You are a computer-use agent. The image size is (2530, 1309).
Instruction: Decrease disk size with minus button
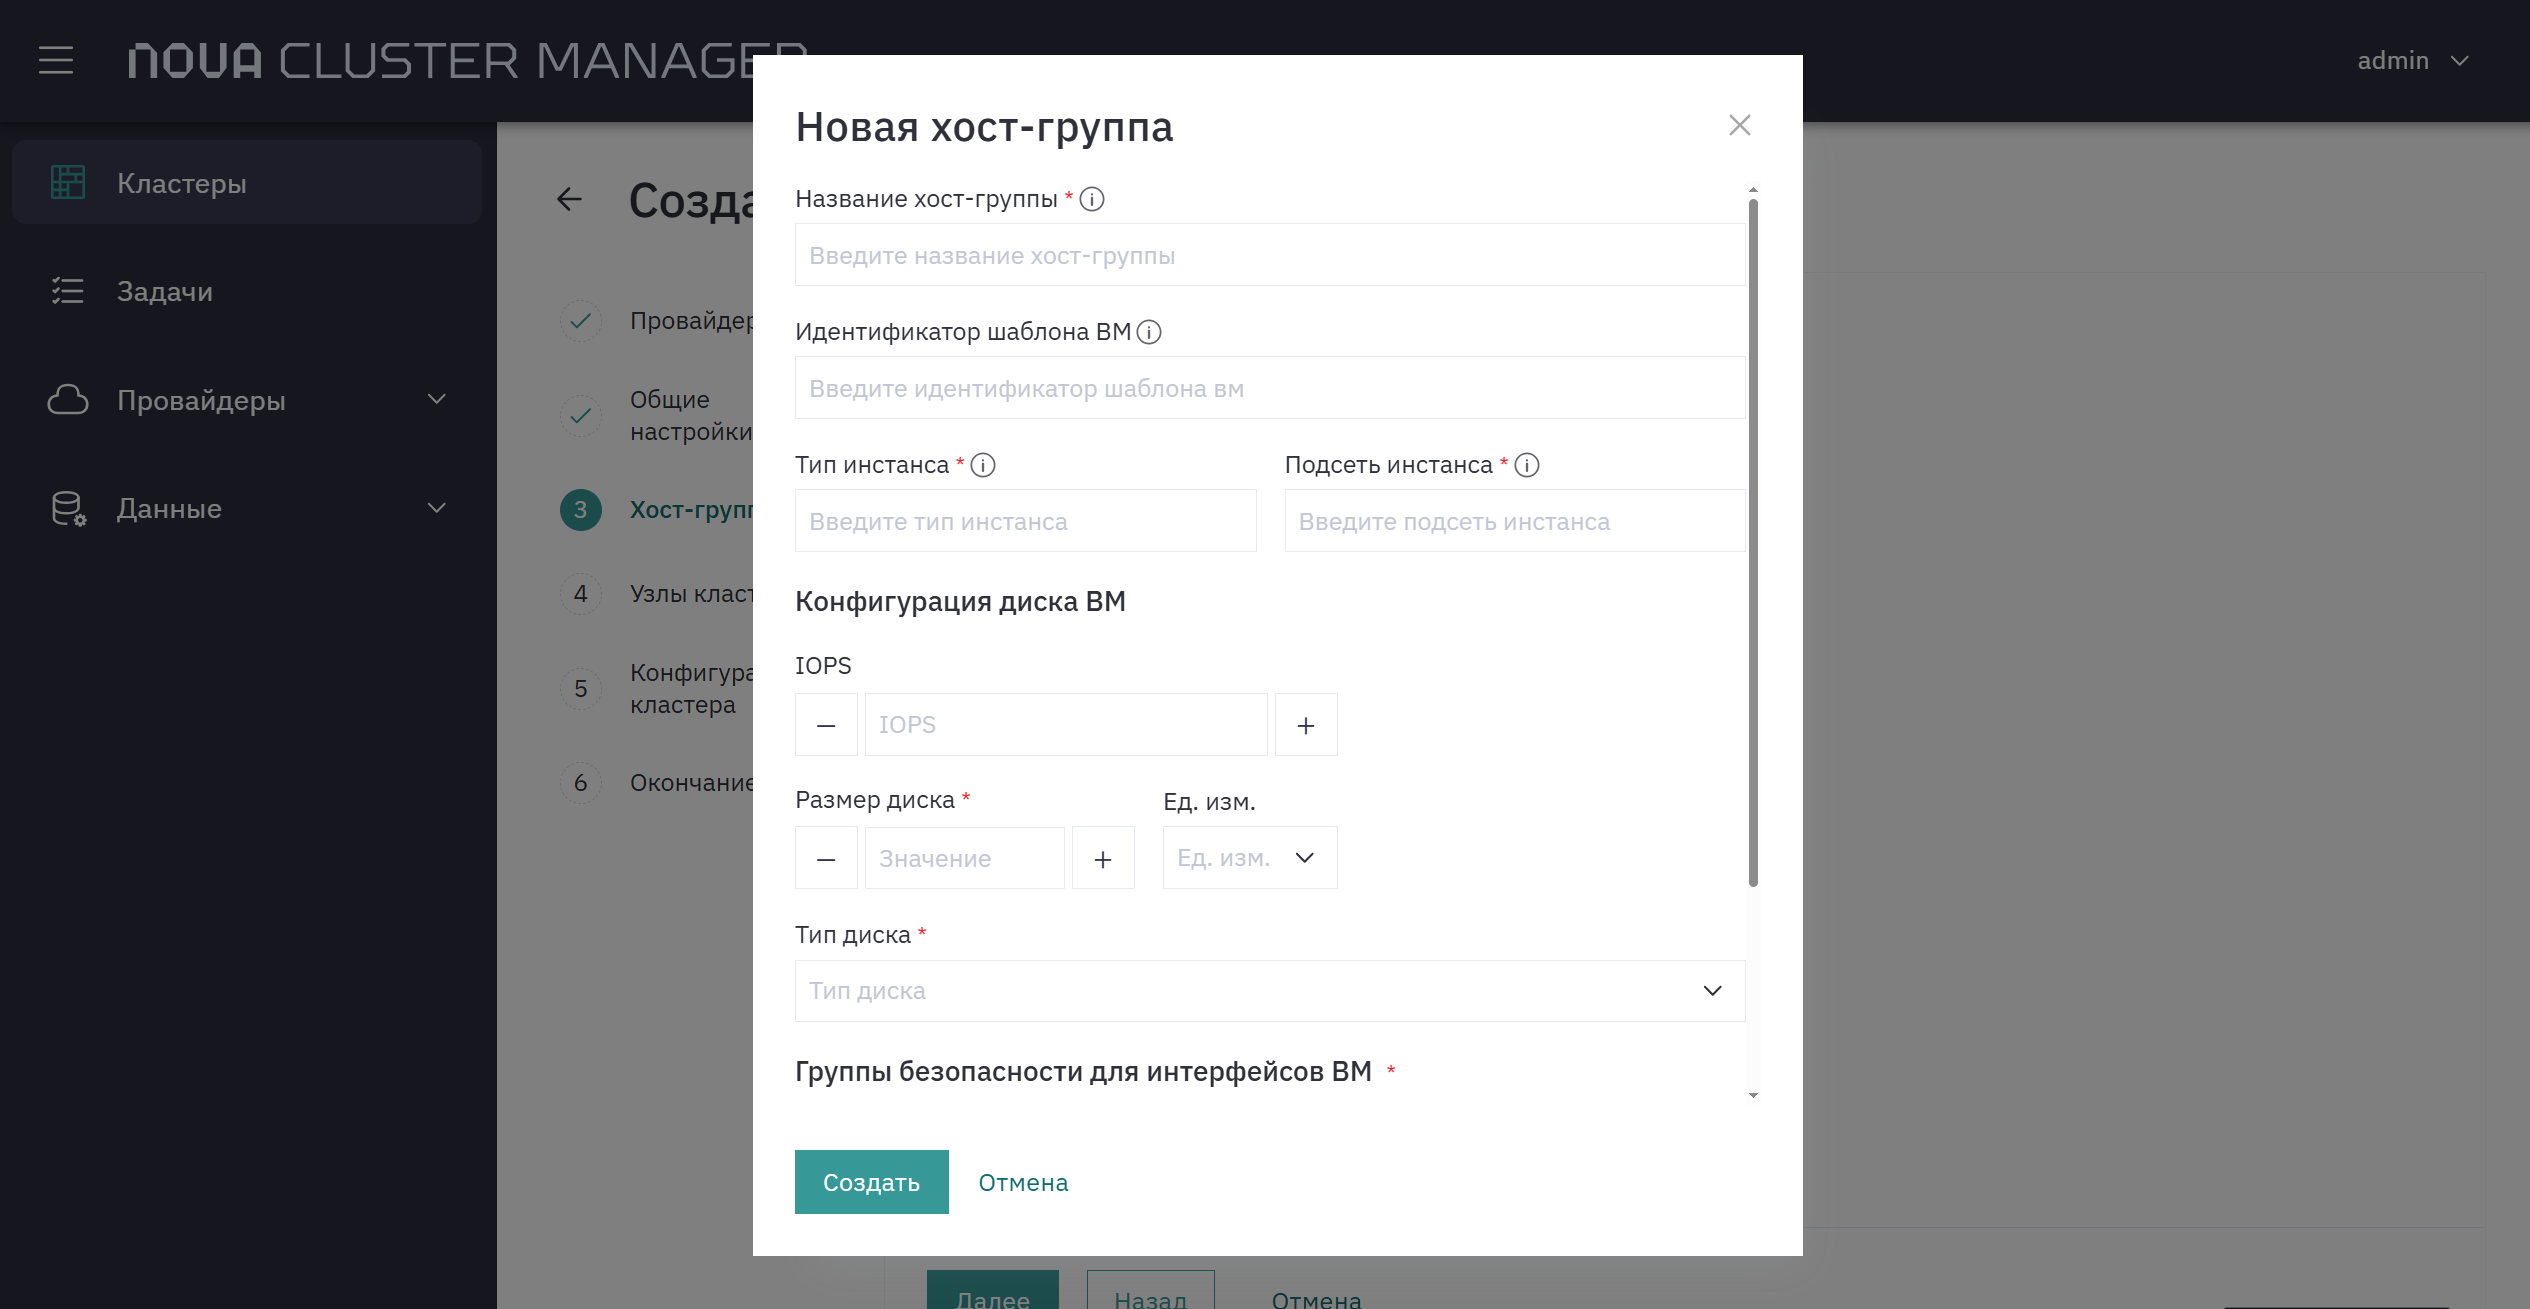(826, 858)
